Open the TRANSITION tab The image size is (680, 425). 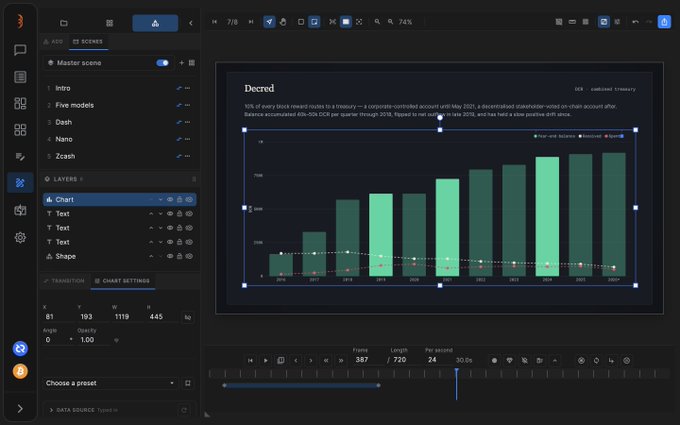click(x=64, y=281)
